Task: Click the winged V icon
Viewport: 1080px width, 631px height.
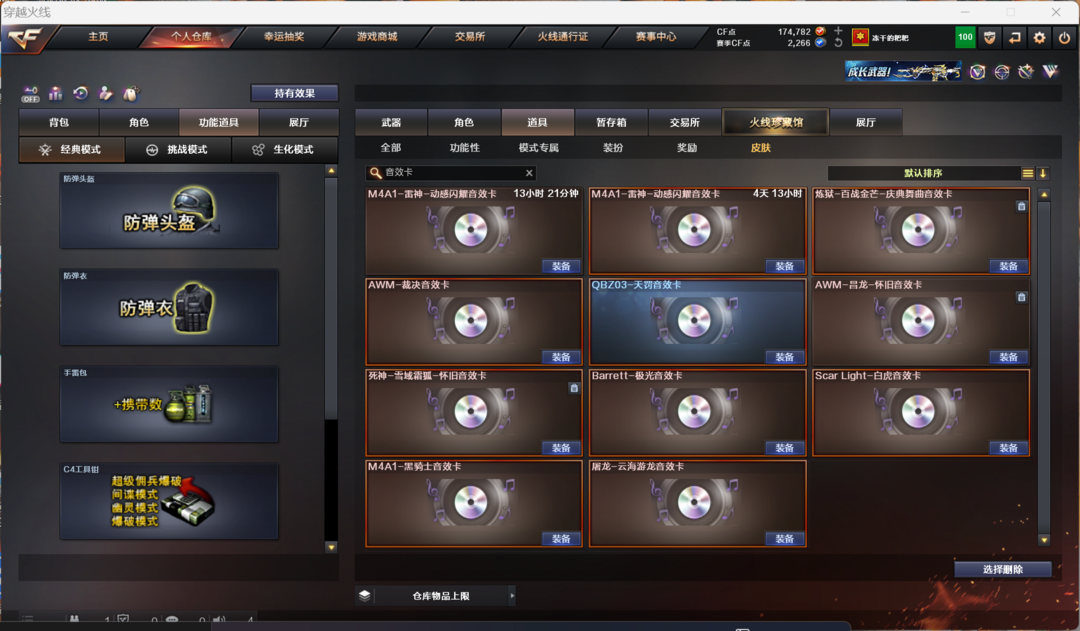Action: [1050, 71]
